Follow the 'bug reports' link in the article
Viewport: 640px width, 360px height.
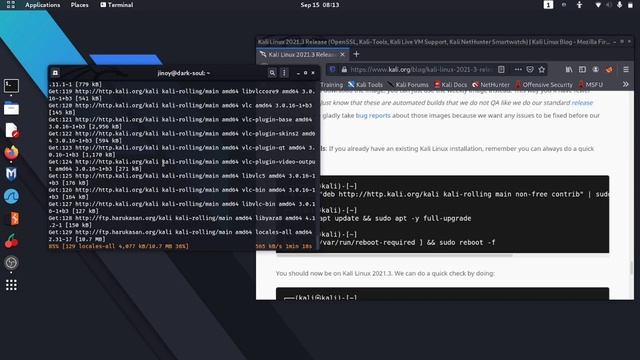373,116
